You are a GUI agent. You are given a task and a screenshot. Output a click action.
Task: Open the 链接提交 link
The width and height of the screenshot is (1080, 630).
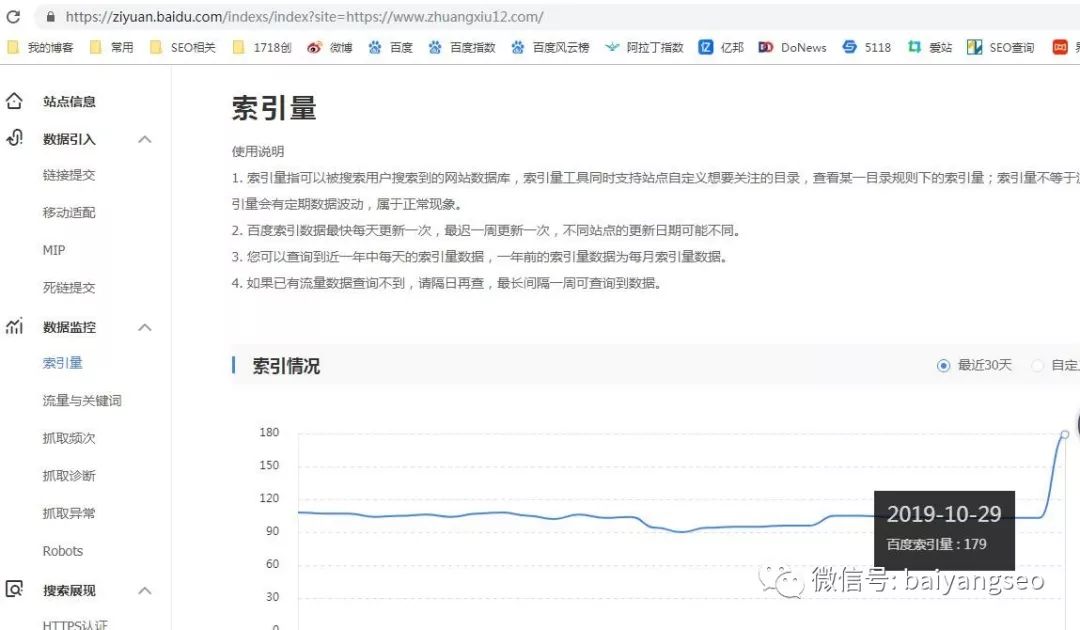(69, 175)
